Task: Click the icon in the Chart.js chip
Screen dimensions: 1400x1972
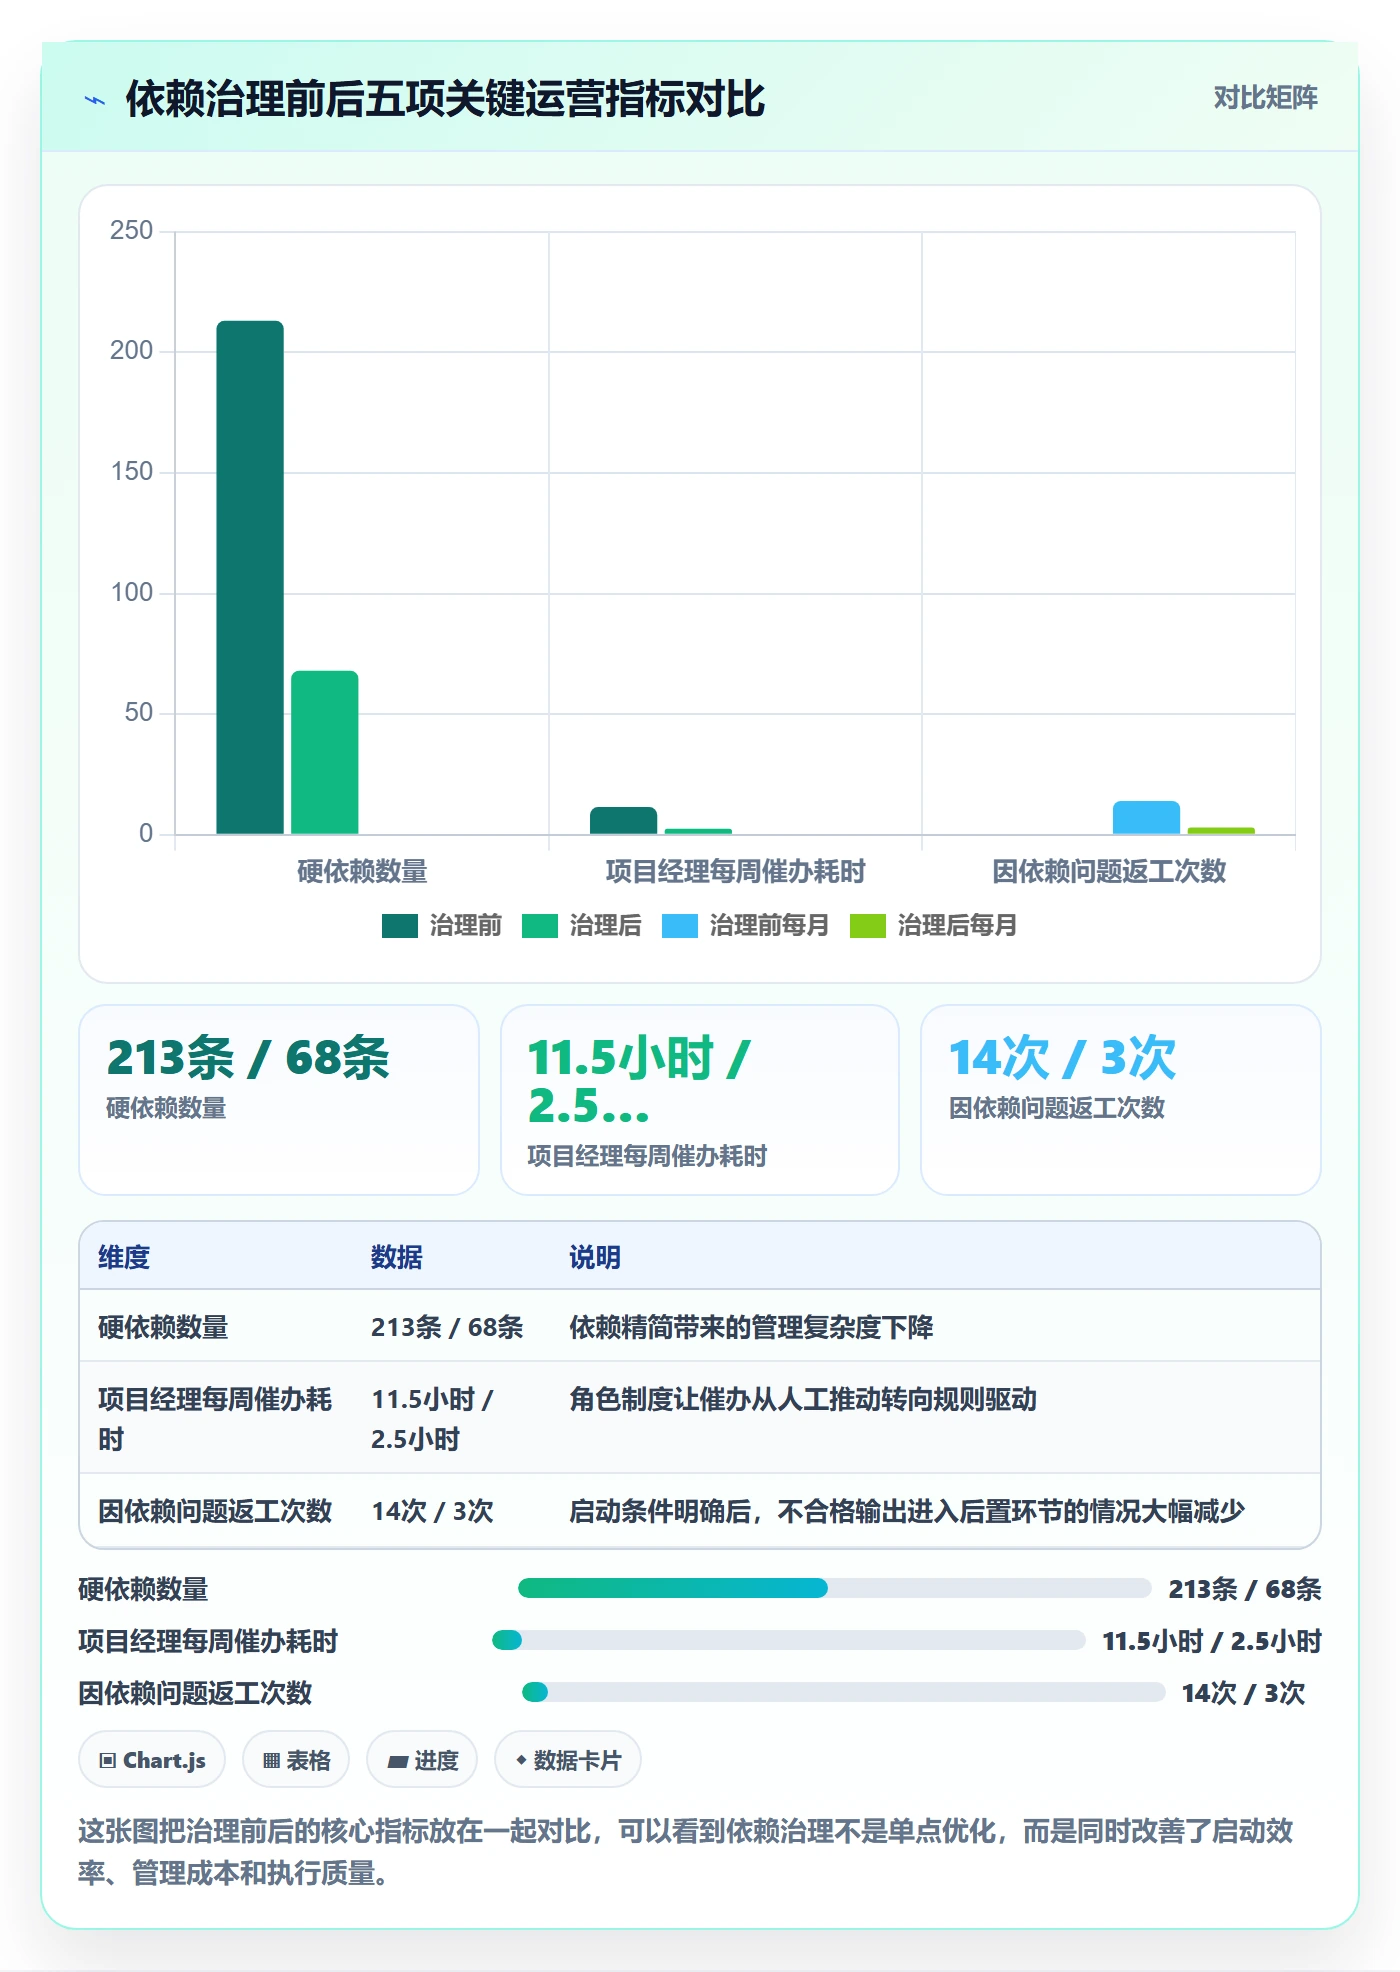Action: click(x=108, y=1761)
